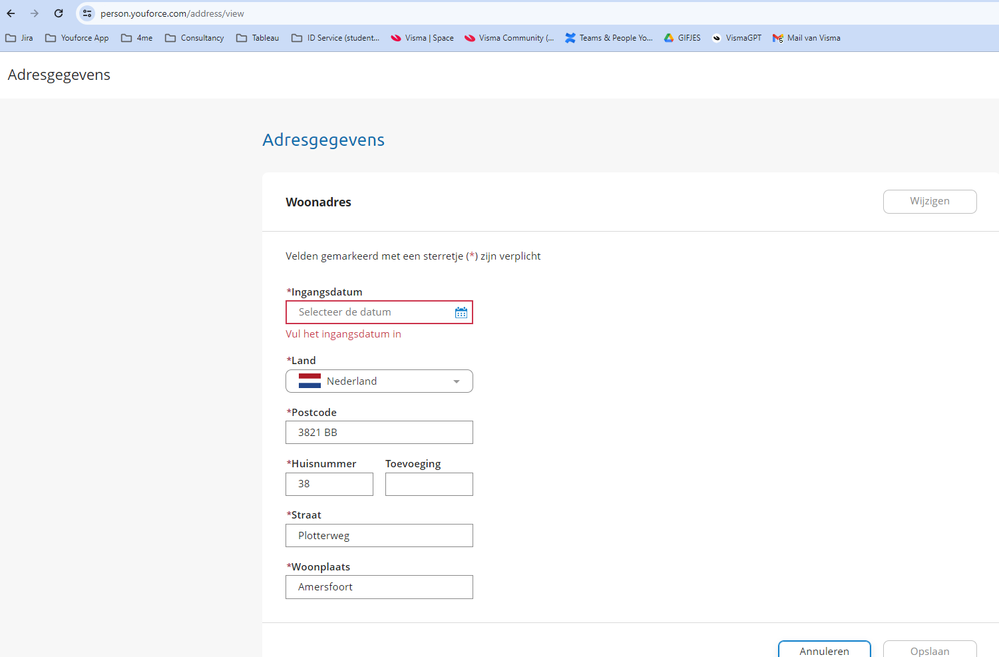
Task: Open the GIFJES Drive bookmark
Action: 682,38
